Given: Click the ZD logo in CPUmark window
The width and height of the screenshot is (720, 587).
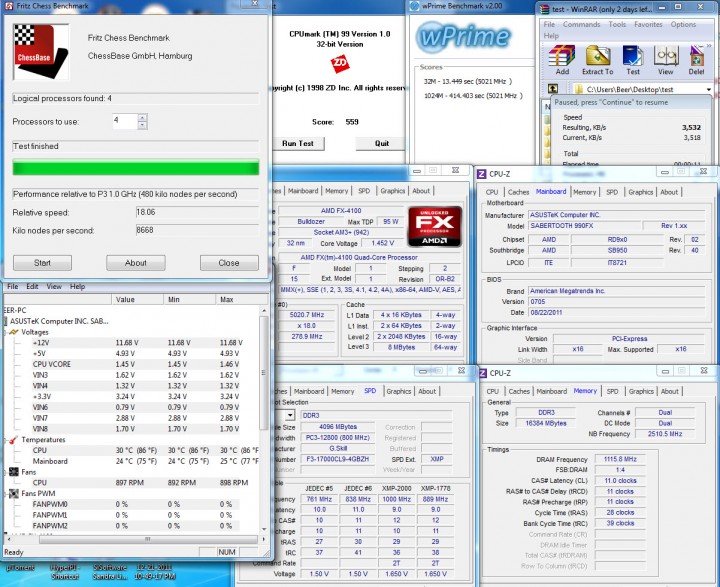Looking at the screenshot, I should pos(340,64).
